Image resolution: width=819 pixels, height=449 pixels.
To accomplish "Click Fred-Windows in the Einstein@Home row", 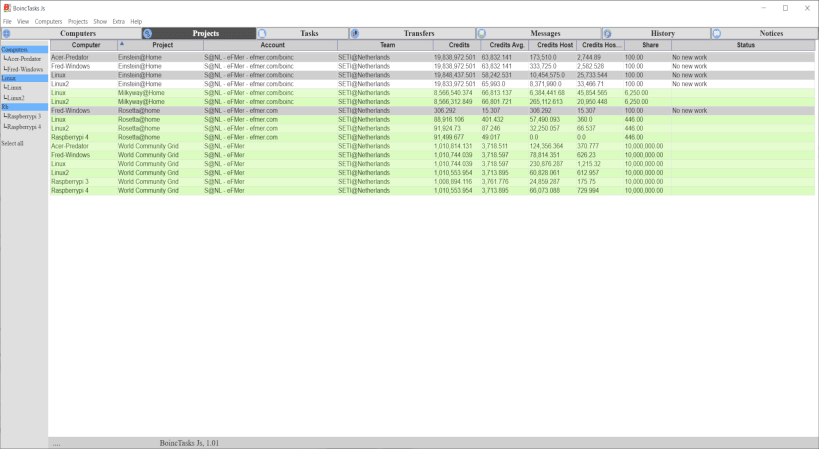I will point(71,66).
